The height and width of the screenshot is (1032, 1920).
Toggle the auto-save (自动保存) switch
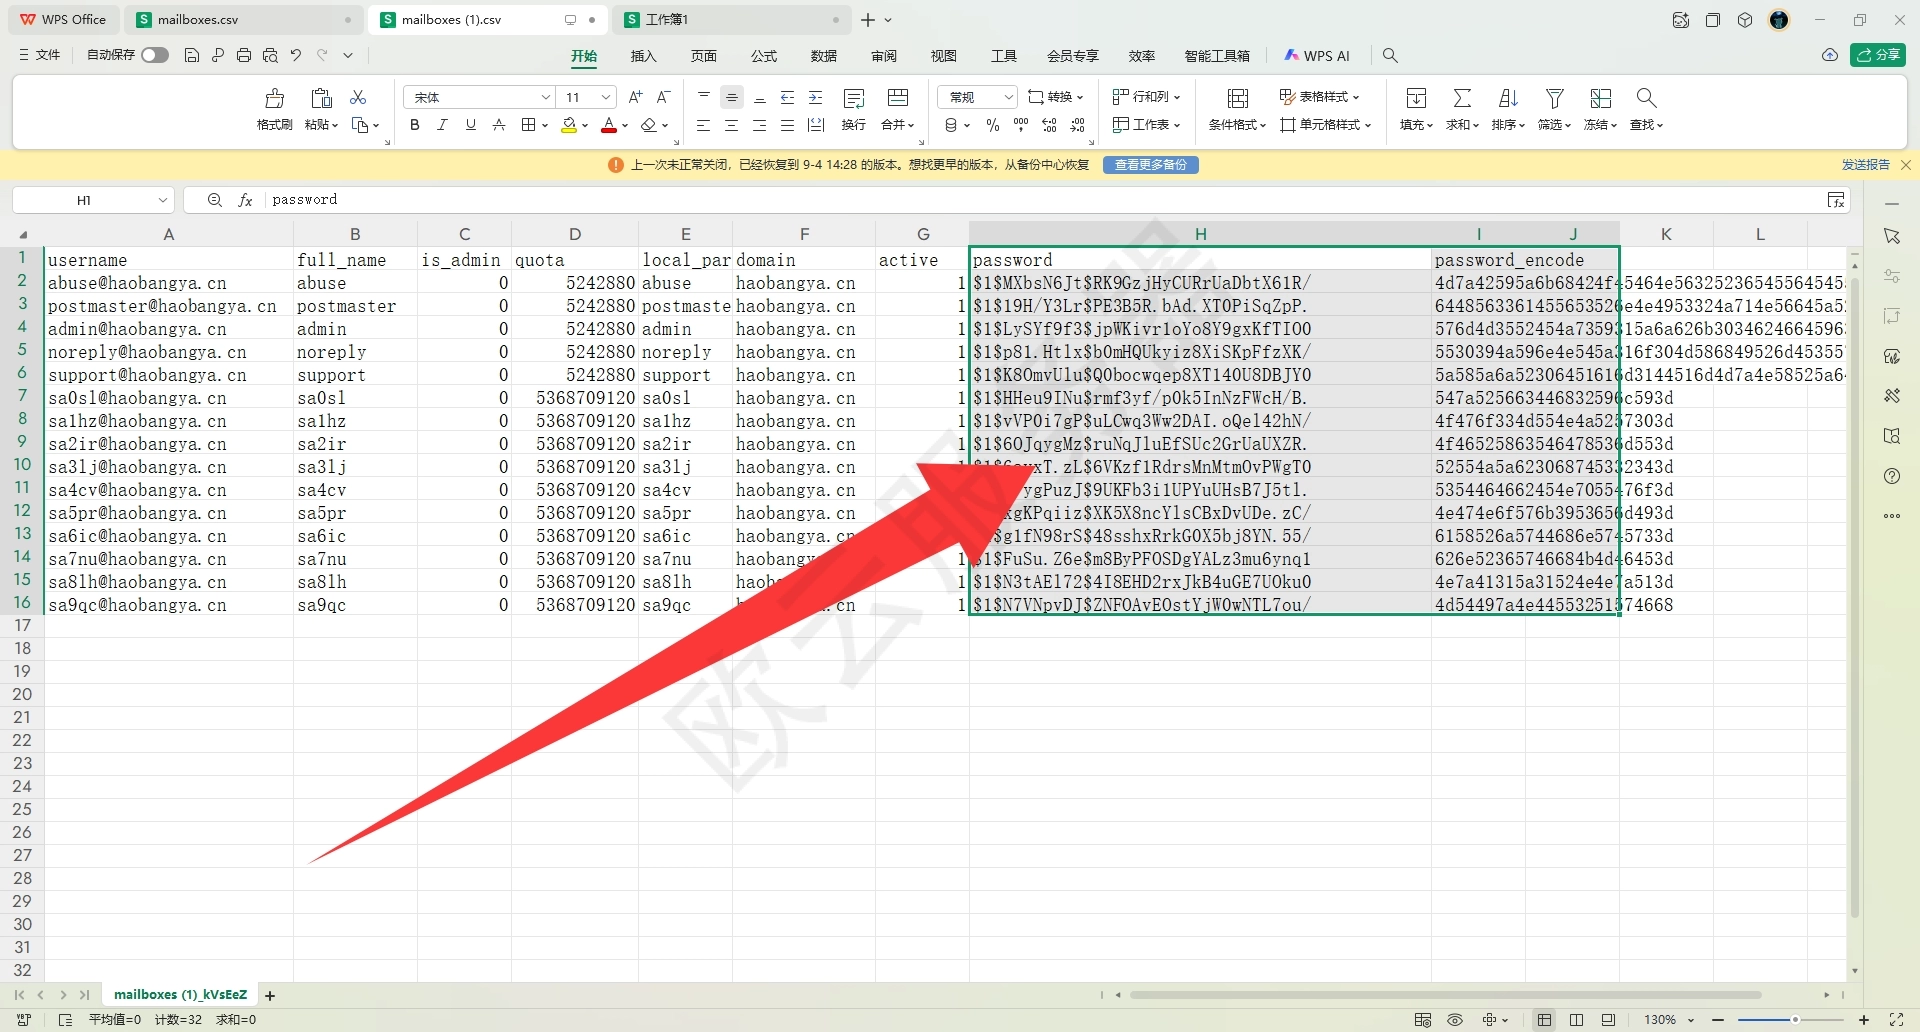click(x=155, y=55)
